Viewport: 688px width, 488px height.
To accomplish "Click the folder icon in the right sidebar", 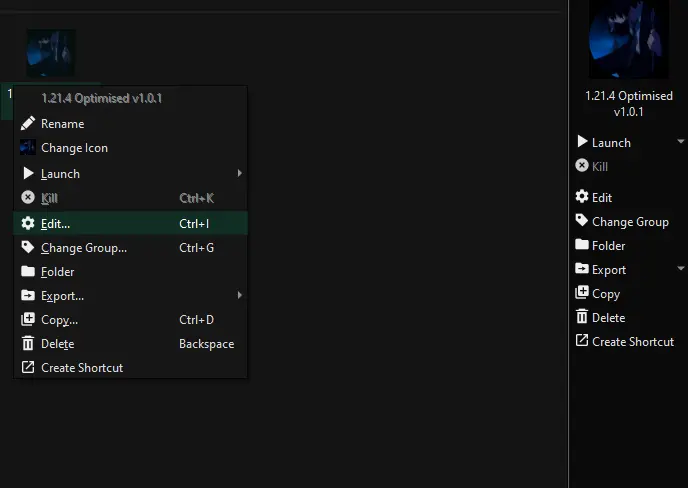I will pos(582,245).
